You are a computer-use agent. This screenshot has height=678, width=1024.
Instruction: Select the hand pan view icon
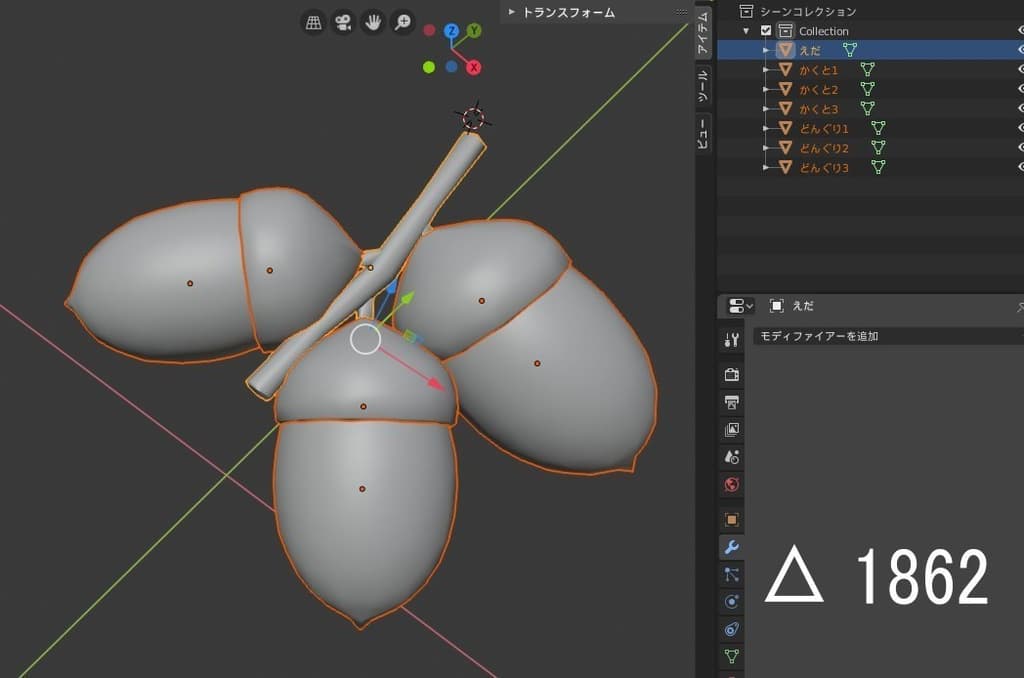[374, 22]
